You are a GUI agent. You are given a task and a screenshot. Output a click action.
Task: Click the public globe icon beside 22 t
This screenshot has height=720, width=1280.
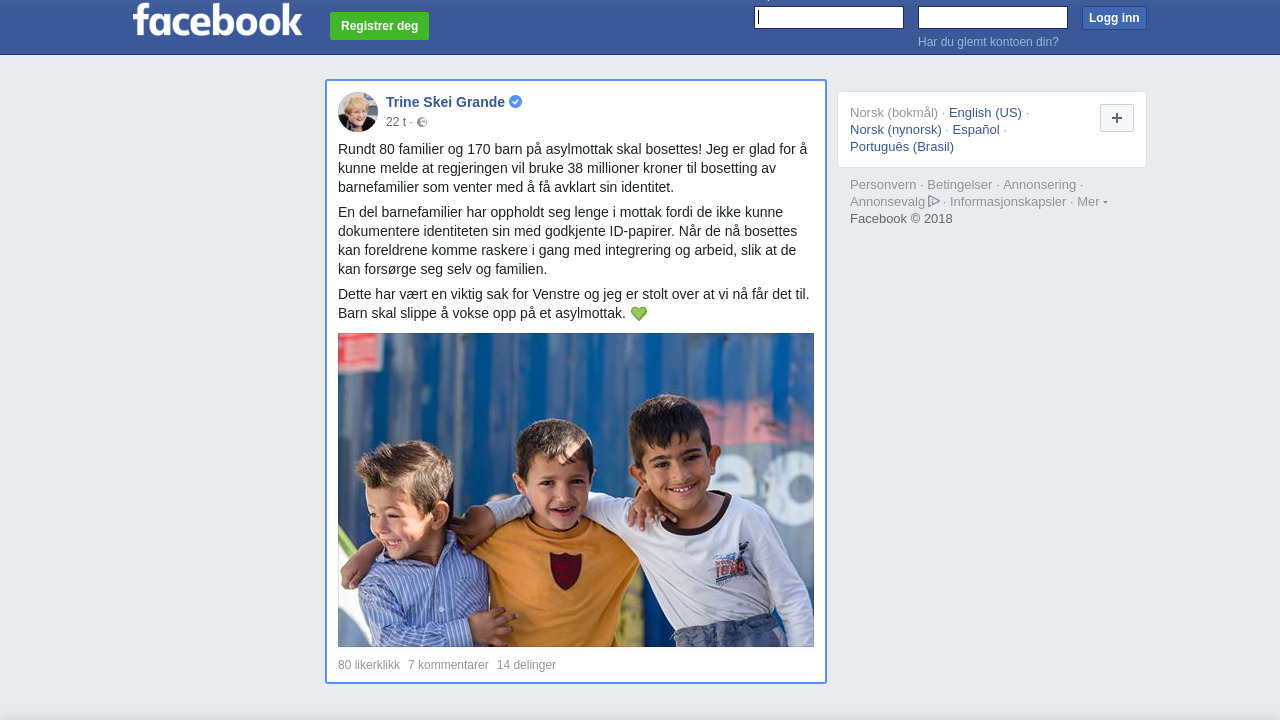(x=422, y=122)
